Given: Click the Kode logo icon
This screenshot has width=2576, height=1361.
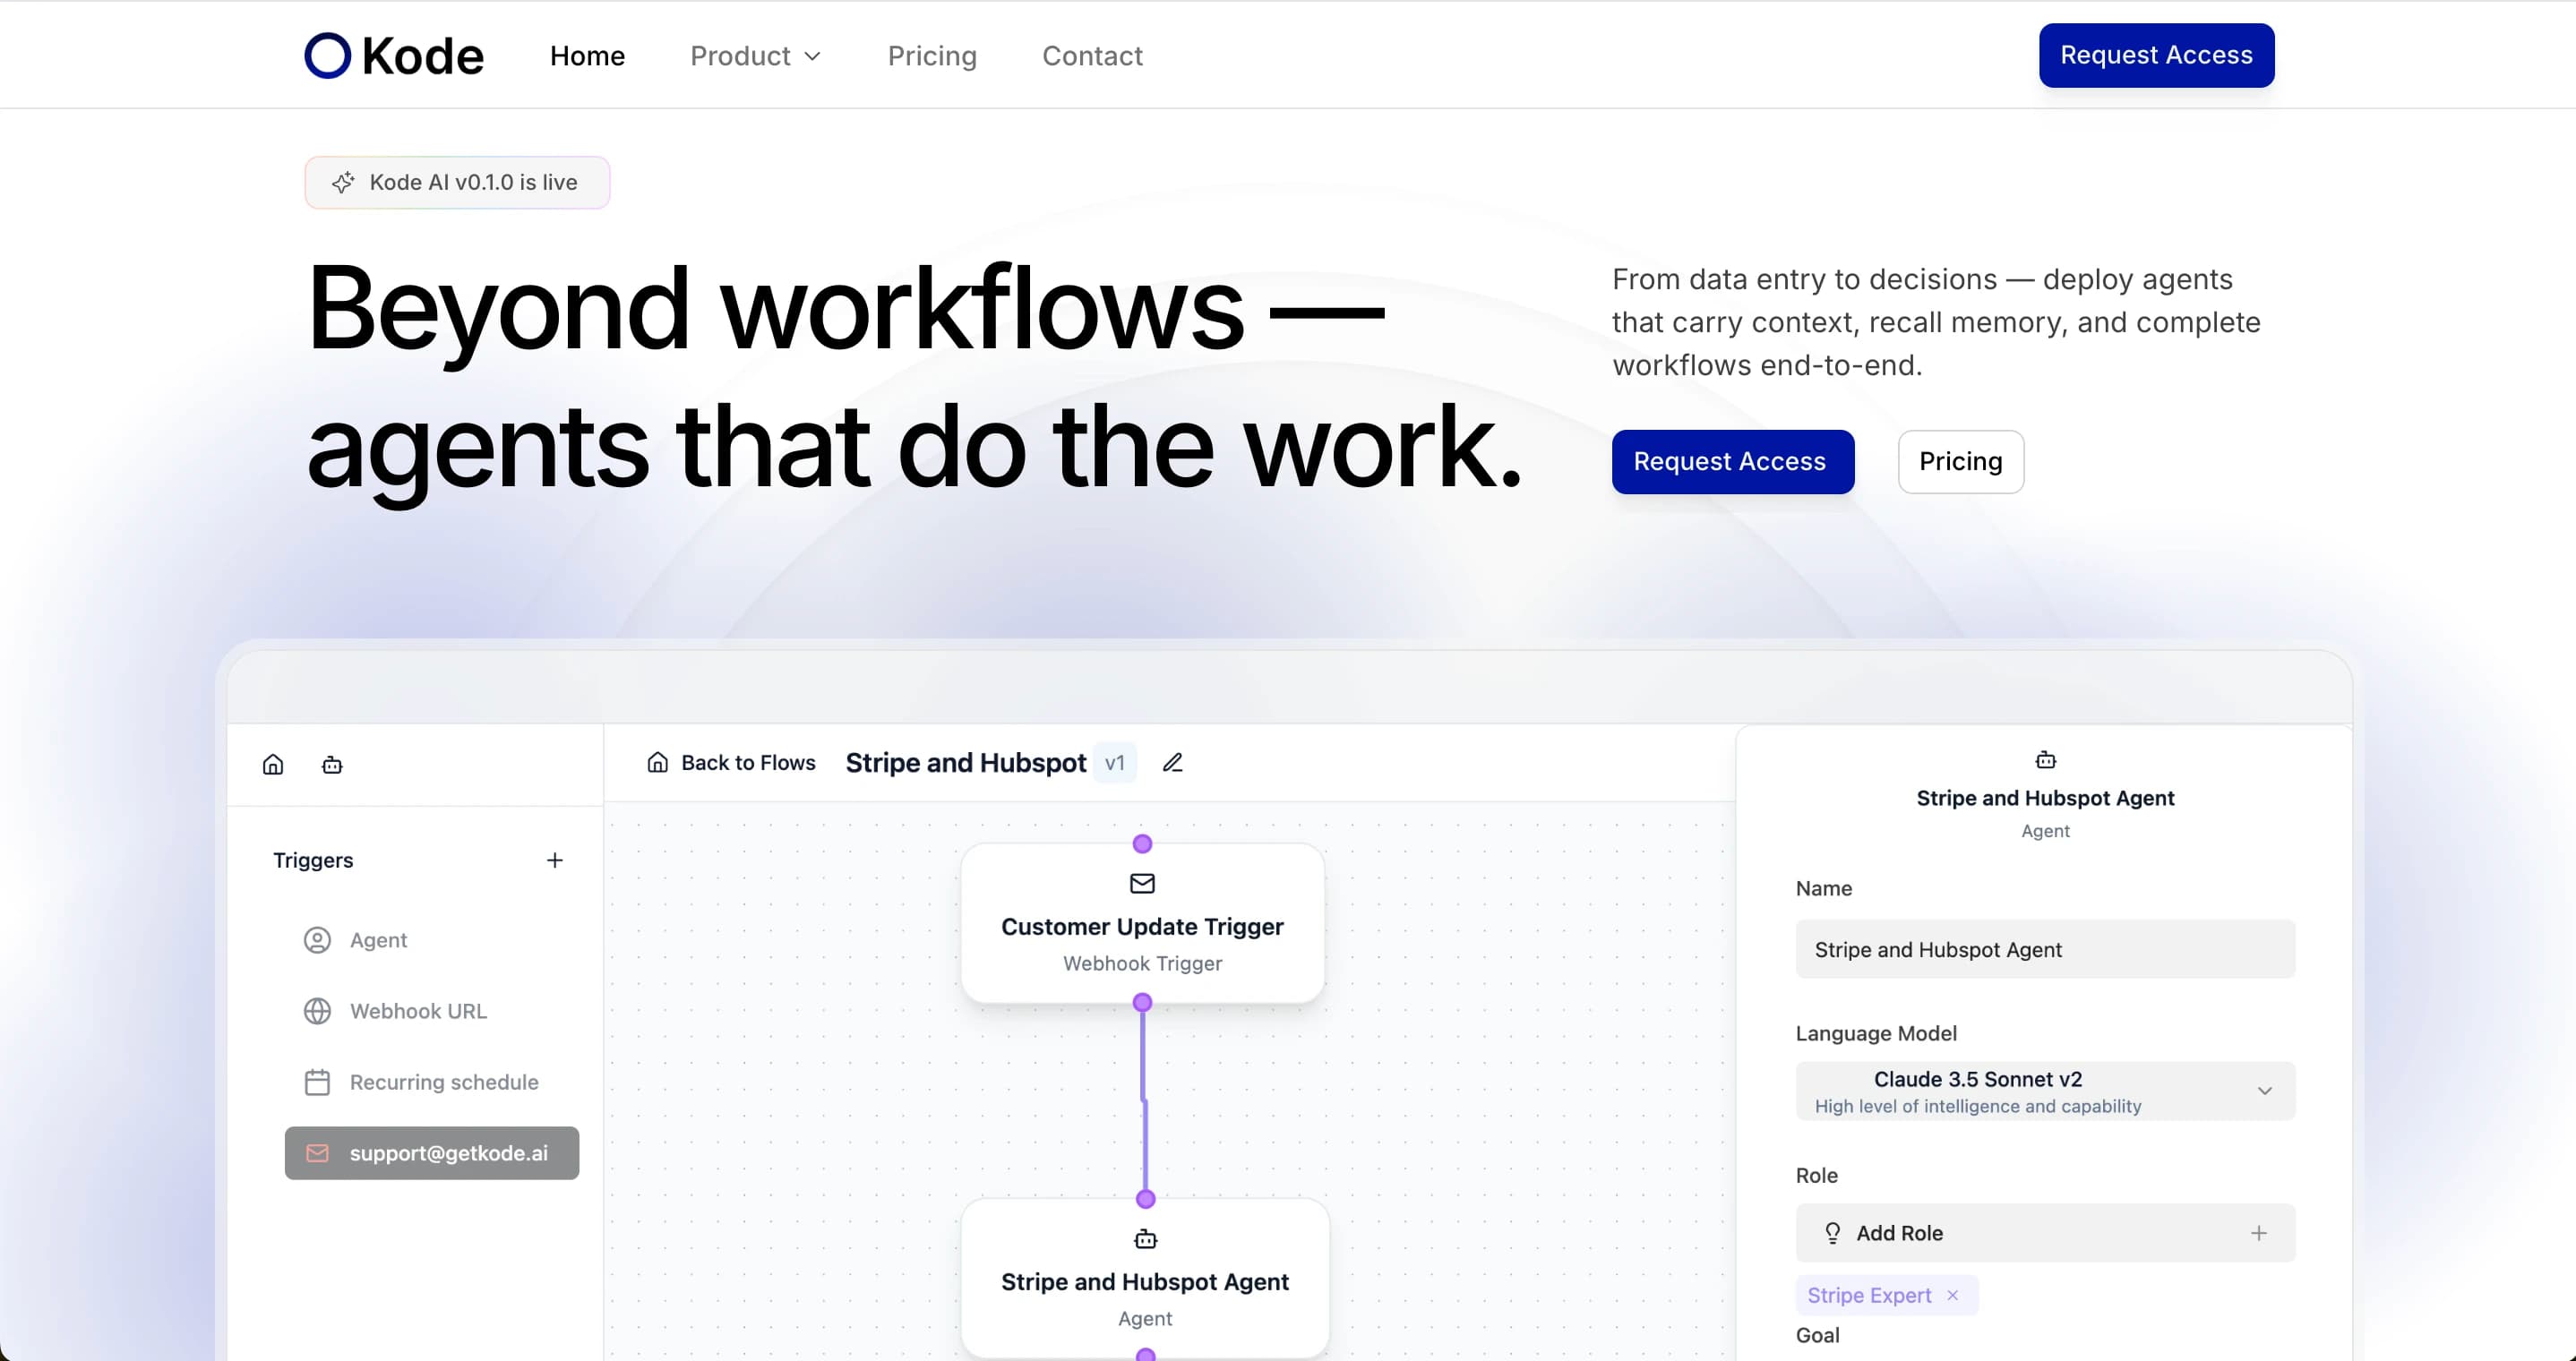Looking at the screenshot, I should (x=328, y=56).
